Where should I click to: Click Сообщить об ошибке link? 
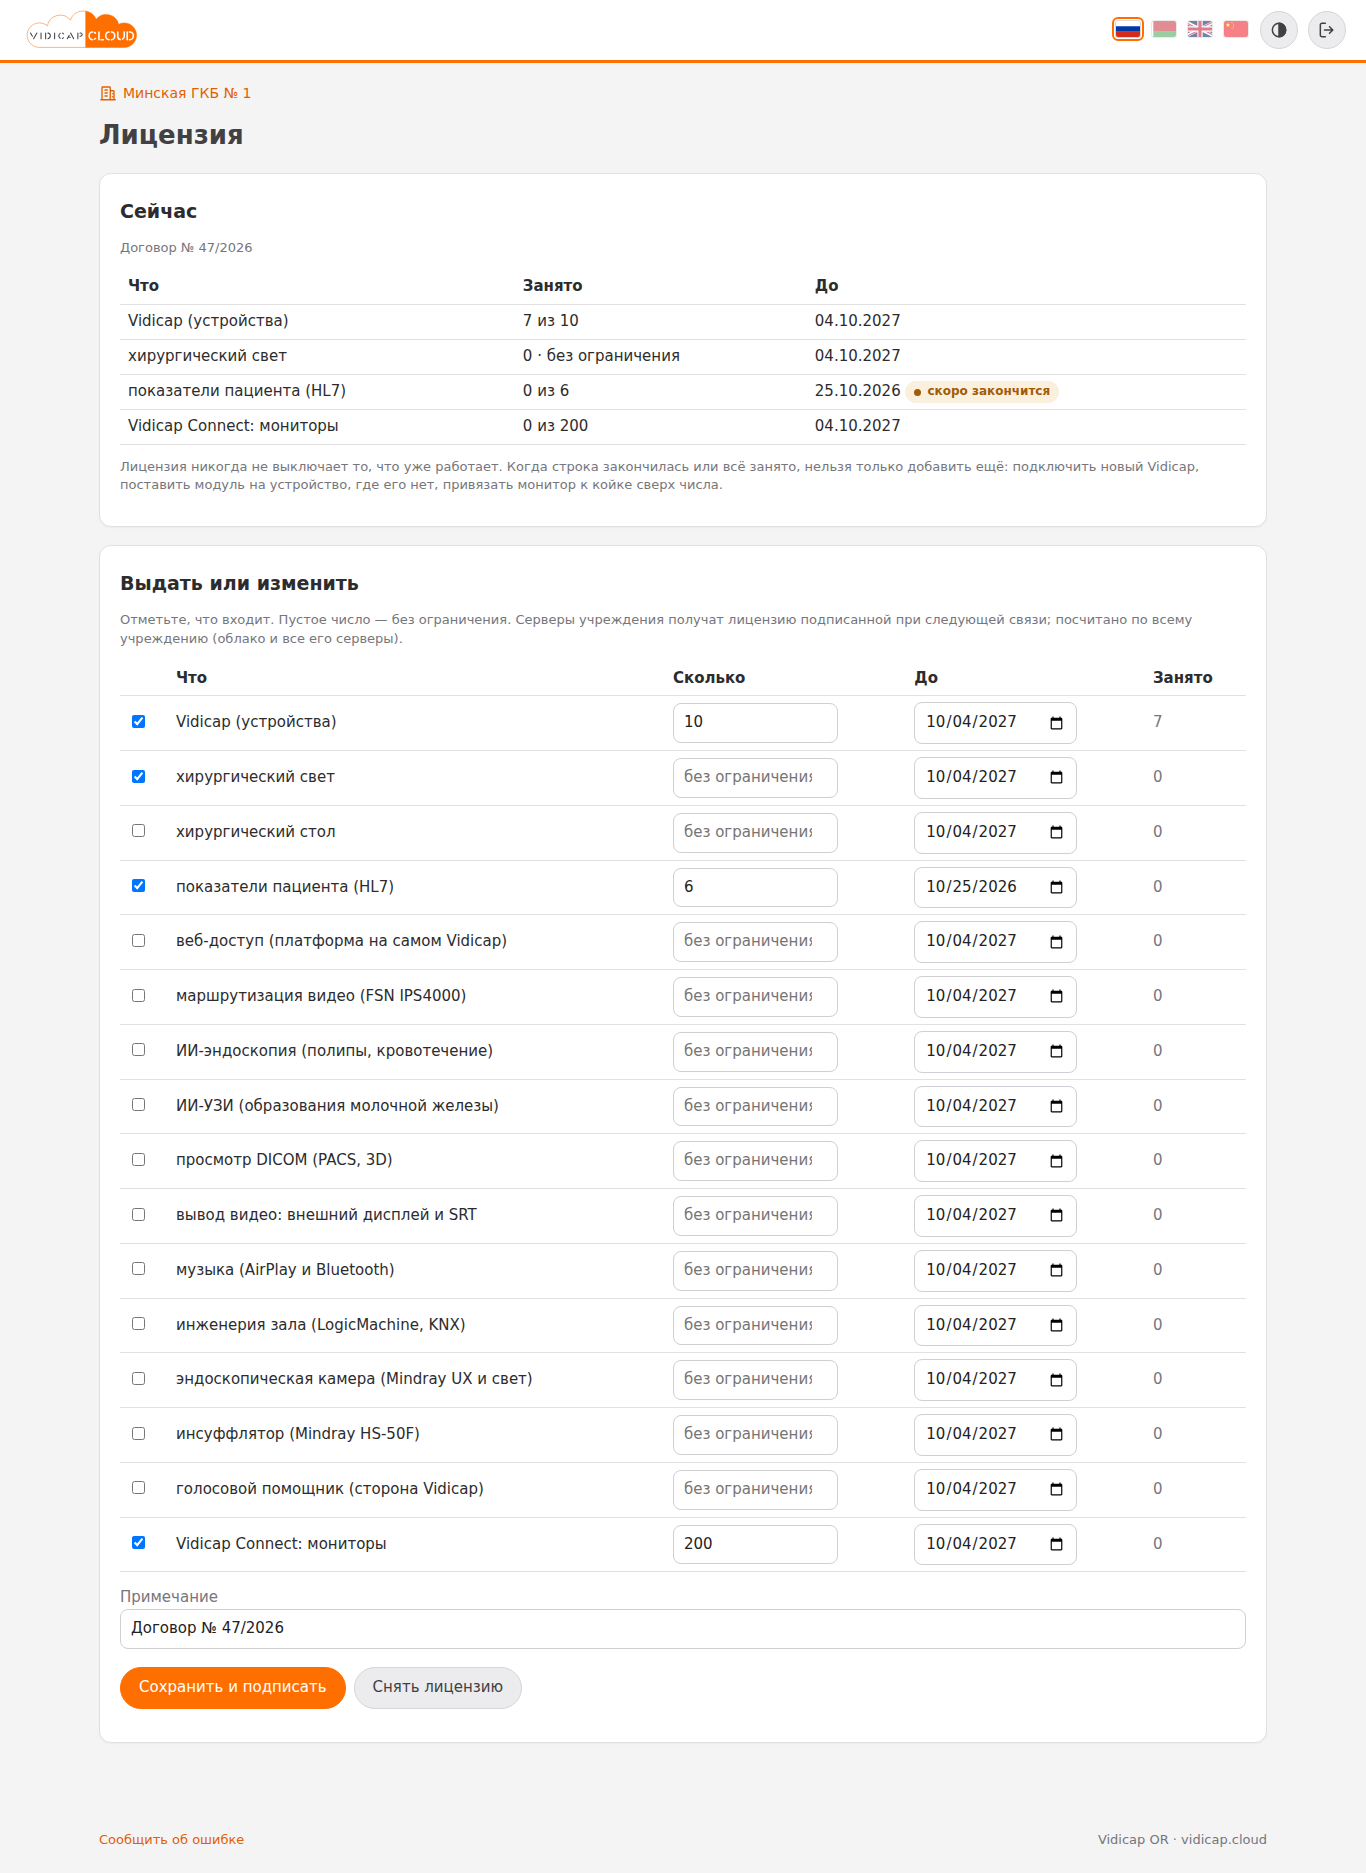(x=171, y=1839)
